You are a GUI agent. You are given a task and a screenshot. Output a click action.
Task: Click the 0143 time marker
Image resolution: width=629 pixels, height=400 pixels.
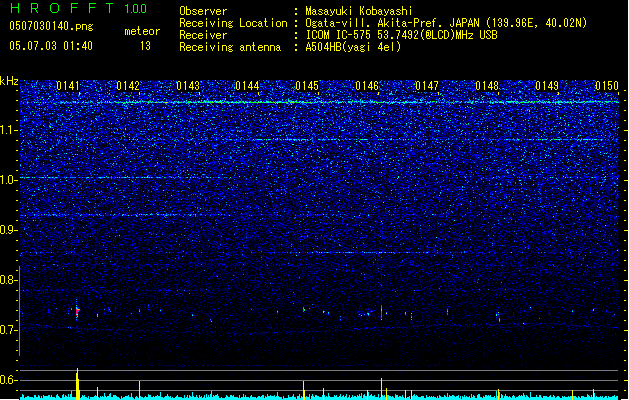tap(188, 86)
